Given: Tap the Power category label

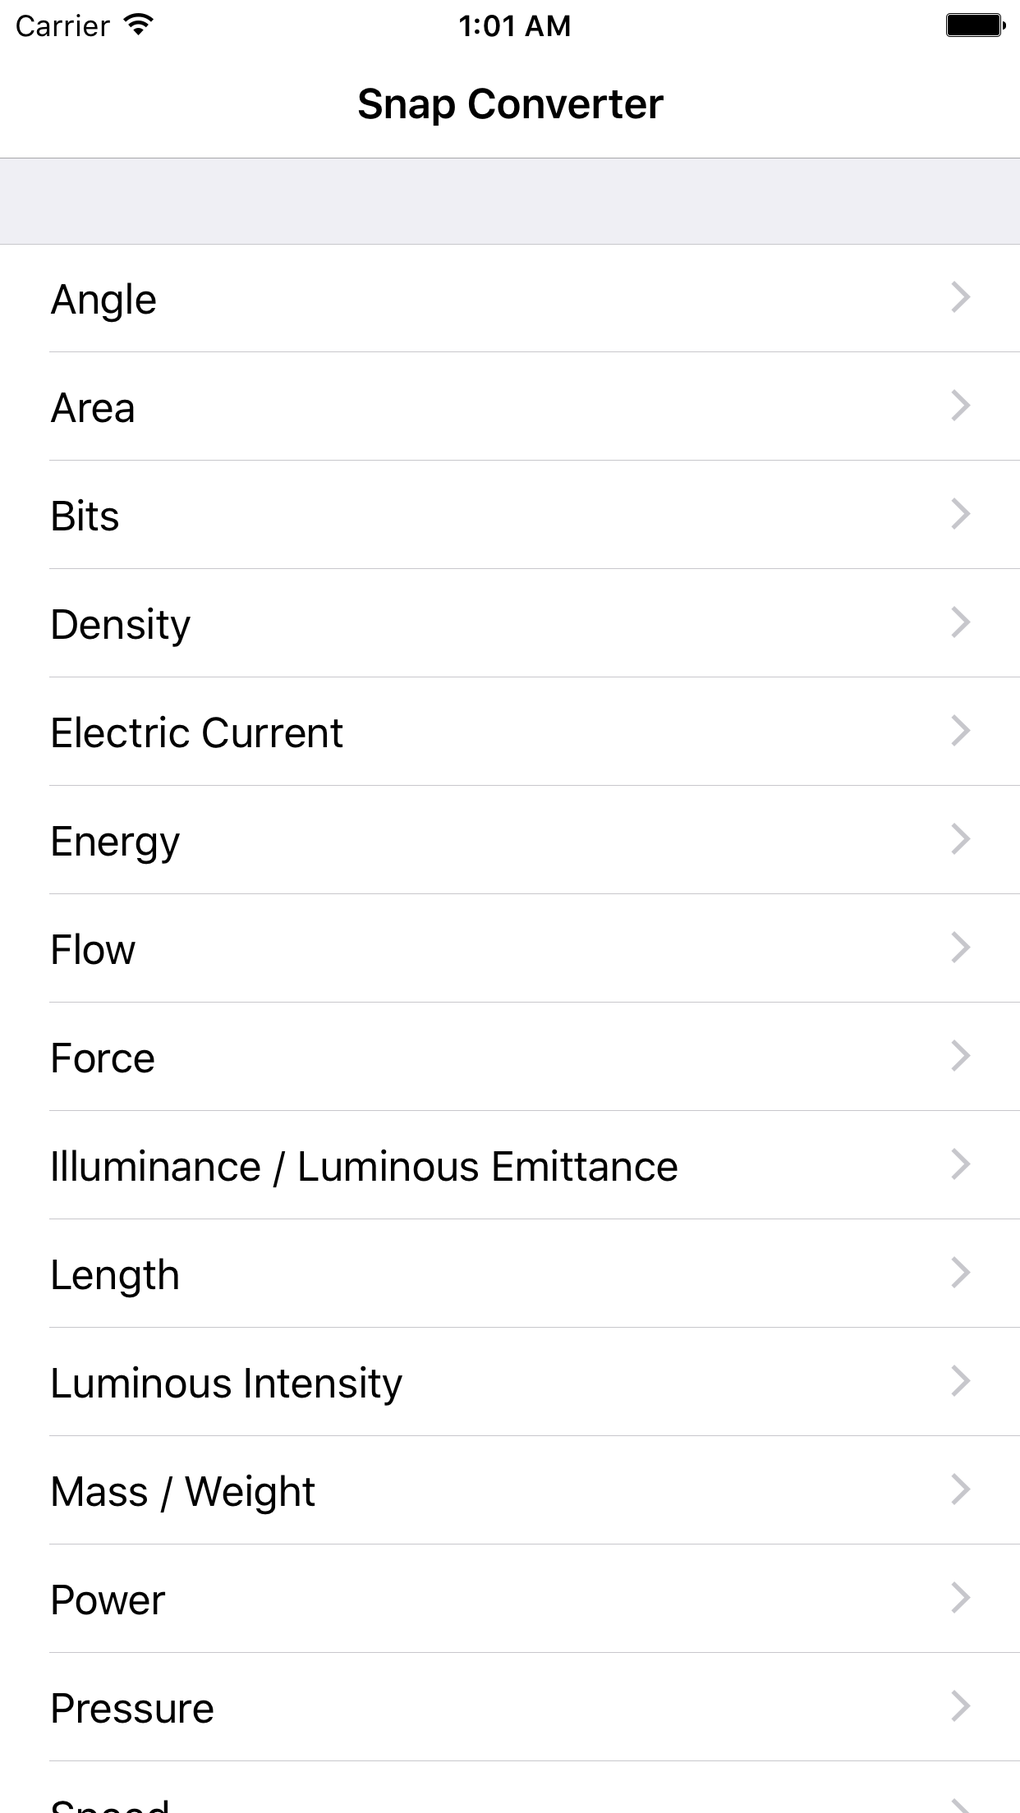Looking at the screenshot, I should click(108, 1600).
